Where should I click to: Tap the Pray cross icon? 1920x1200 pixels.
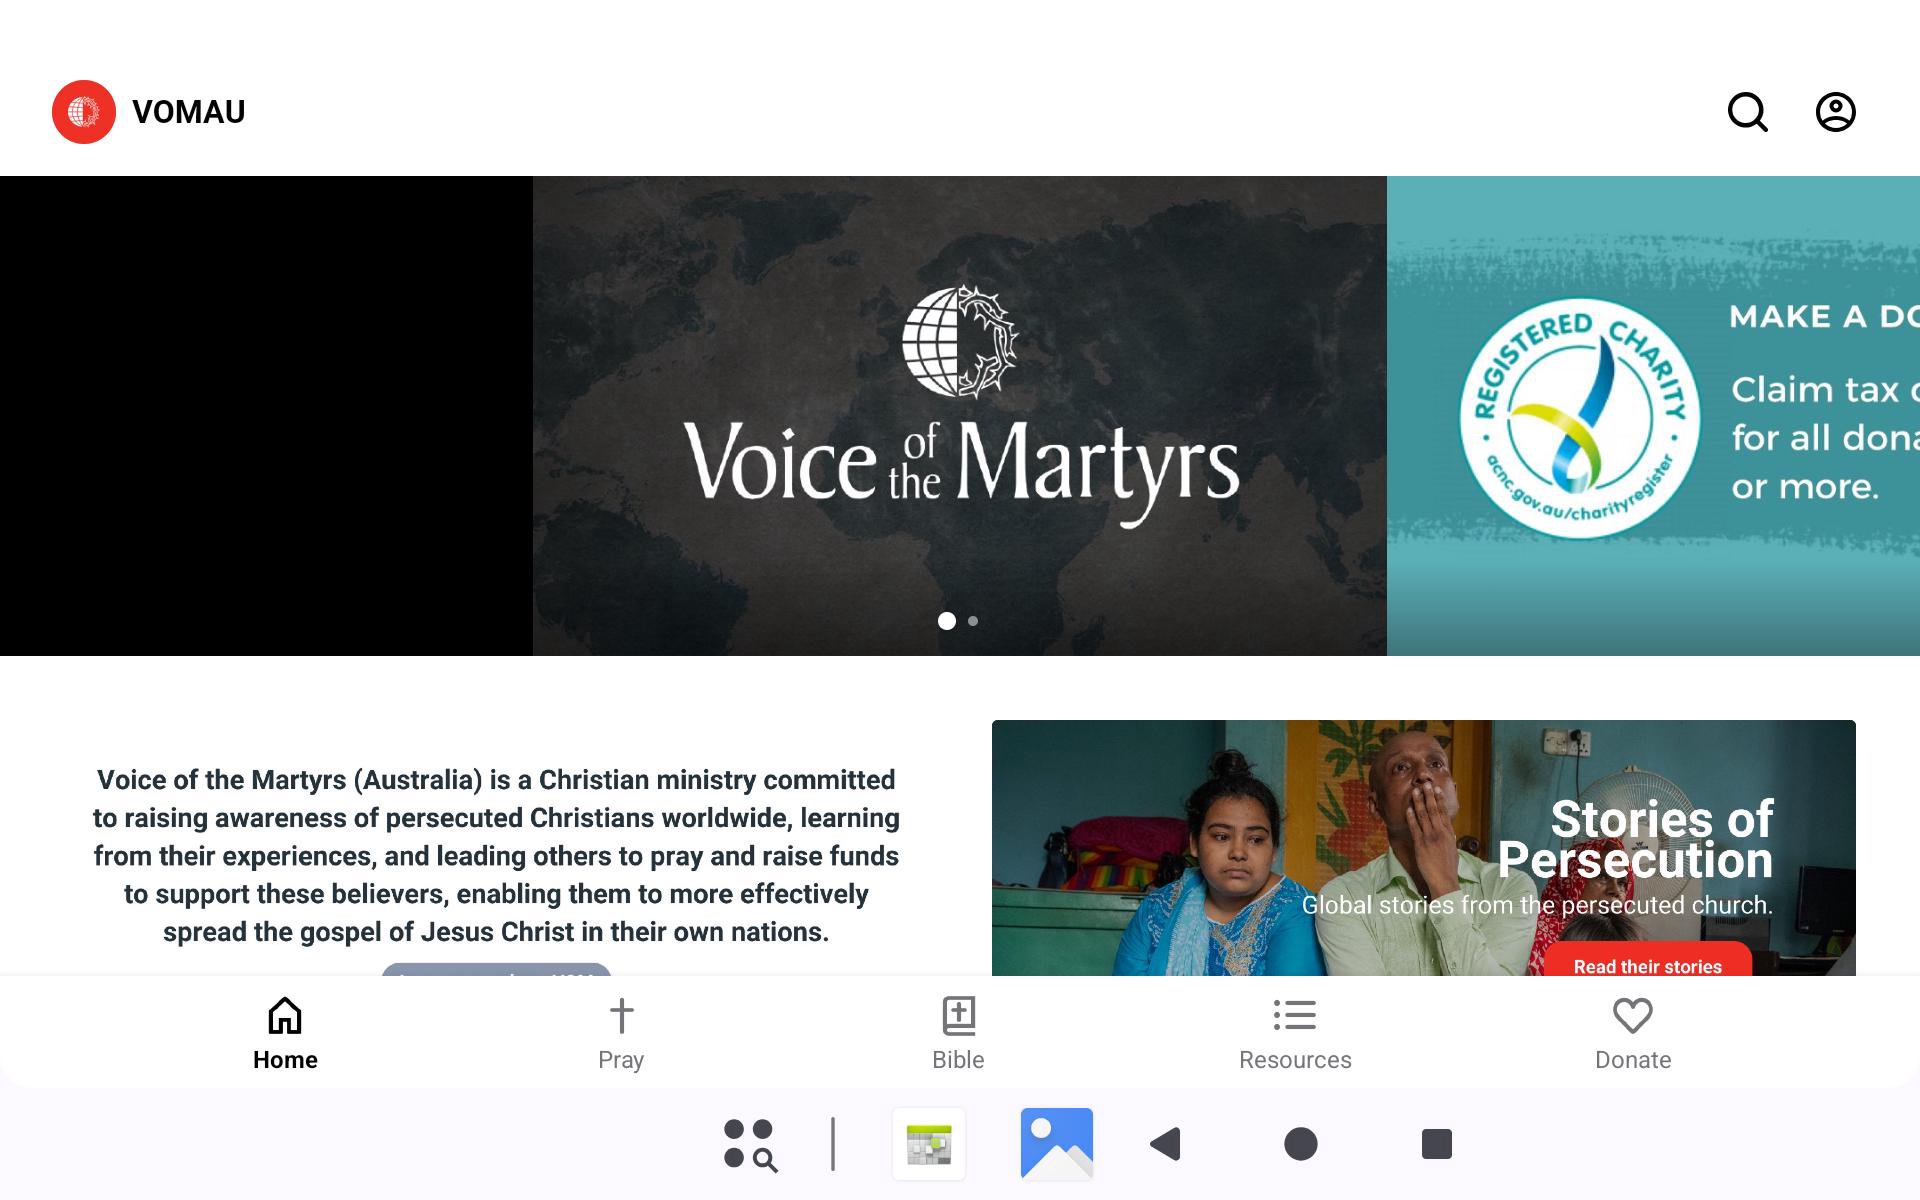pyautogui.click(x=621, y=1016)
